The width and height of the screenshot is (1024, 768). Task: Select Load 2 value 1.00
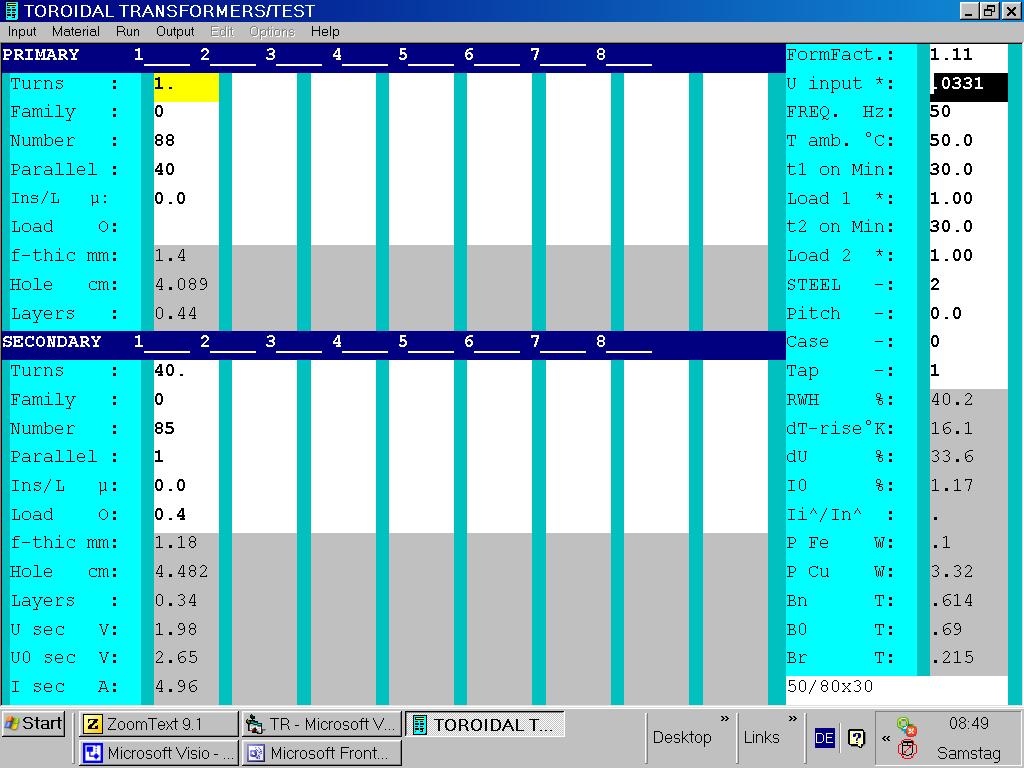[x=968, y=255]
